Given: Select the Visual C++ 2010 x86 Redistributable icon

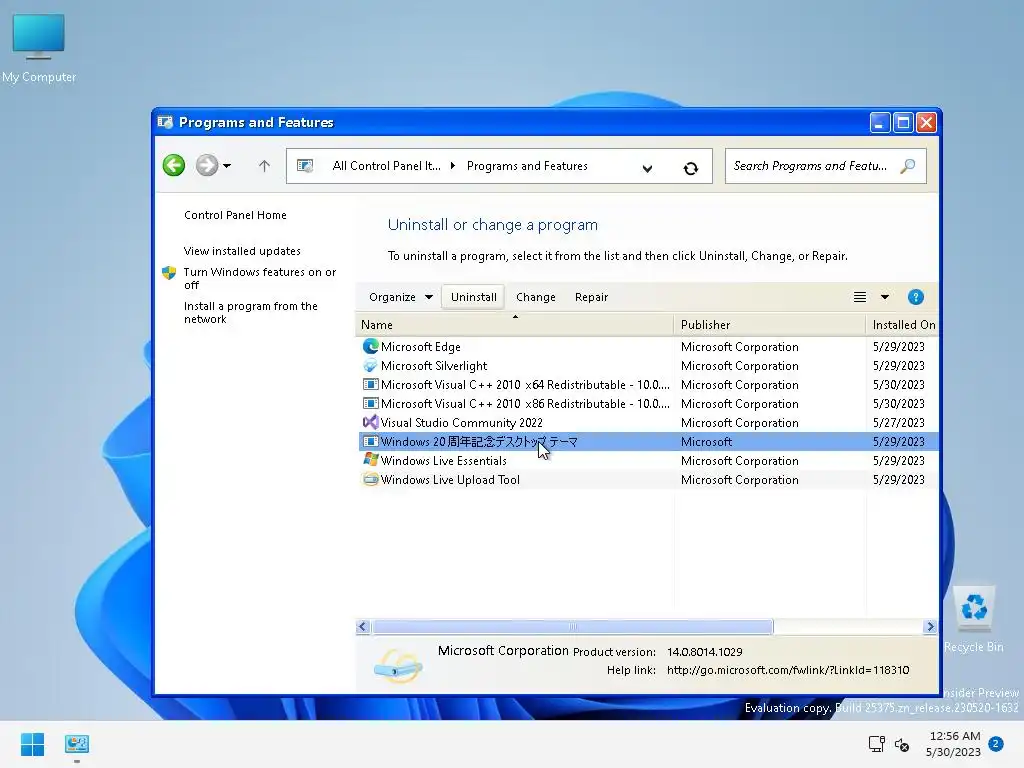Looking at the screenshot, I should [x=370, y=403].
